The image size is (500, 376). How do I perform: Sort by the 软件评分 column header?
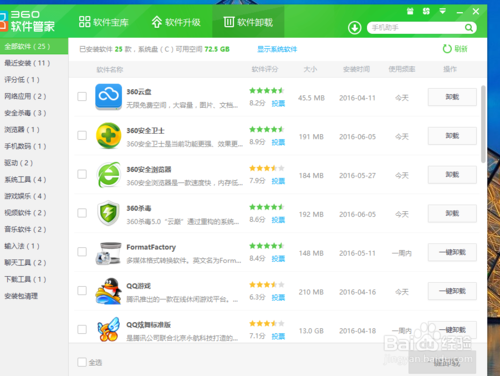(265, 69)
